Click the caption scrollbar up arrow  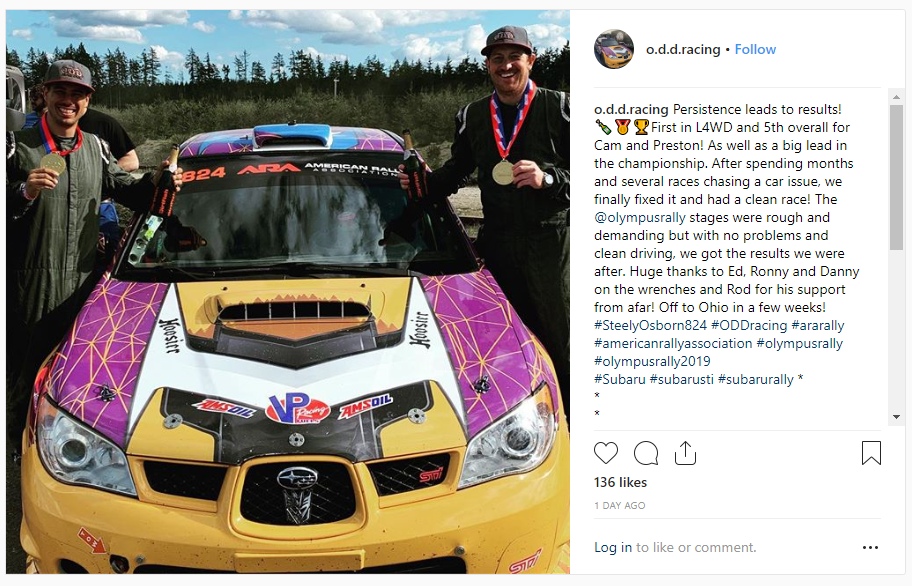coord(896,97)
